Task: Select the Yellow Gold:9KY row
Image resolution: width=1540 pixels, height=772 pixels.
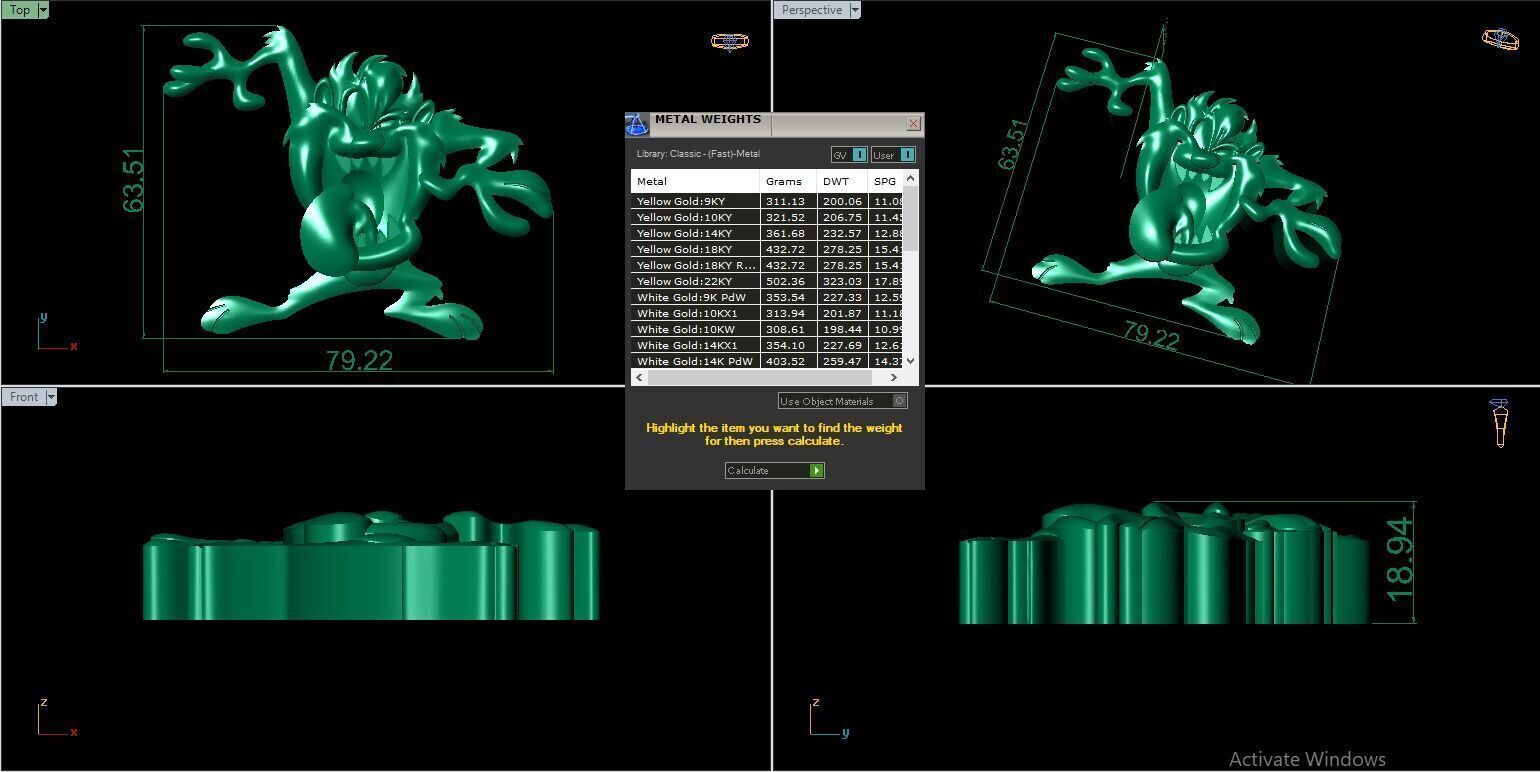Action: (767, 201)
